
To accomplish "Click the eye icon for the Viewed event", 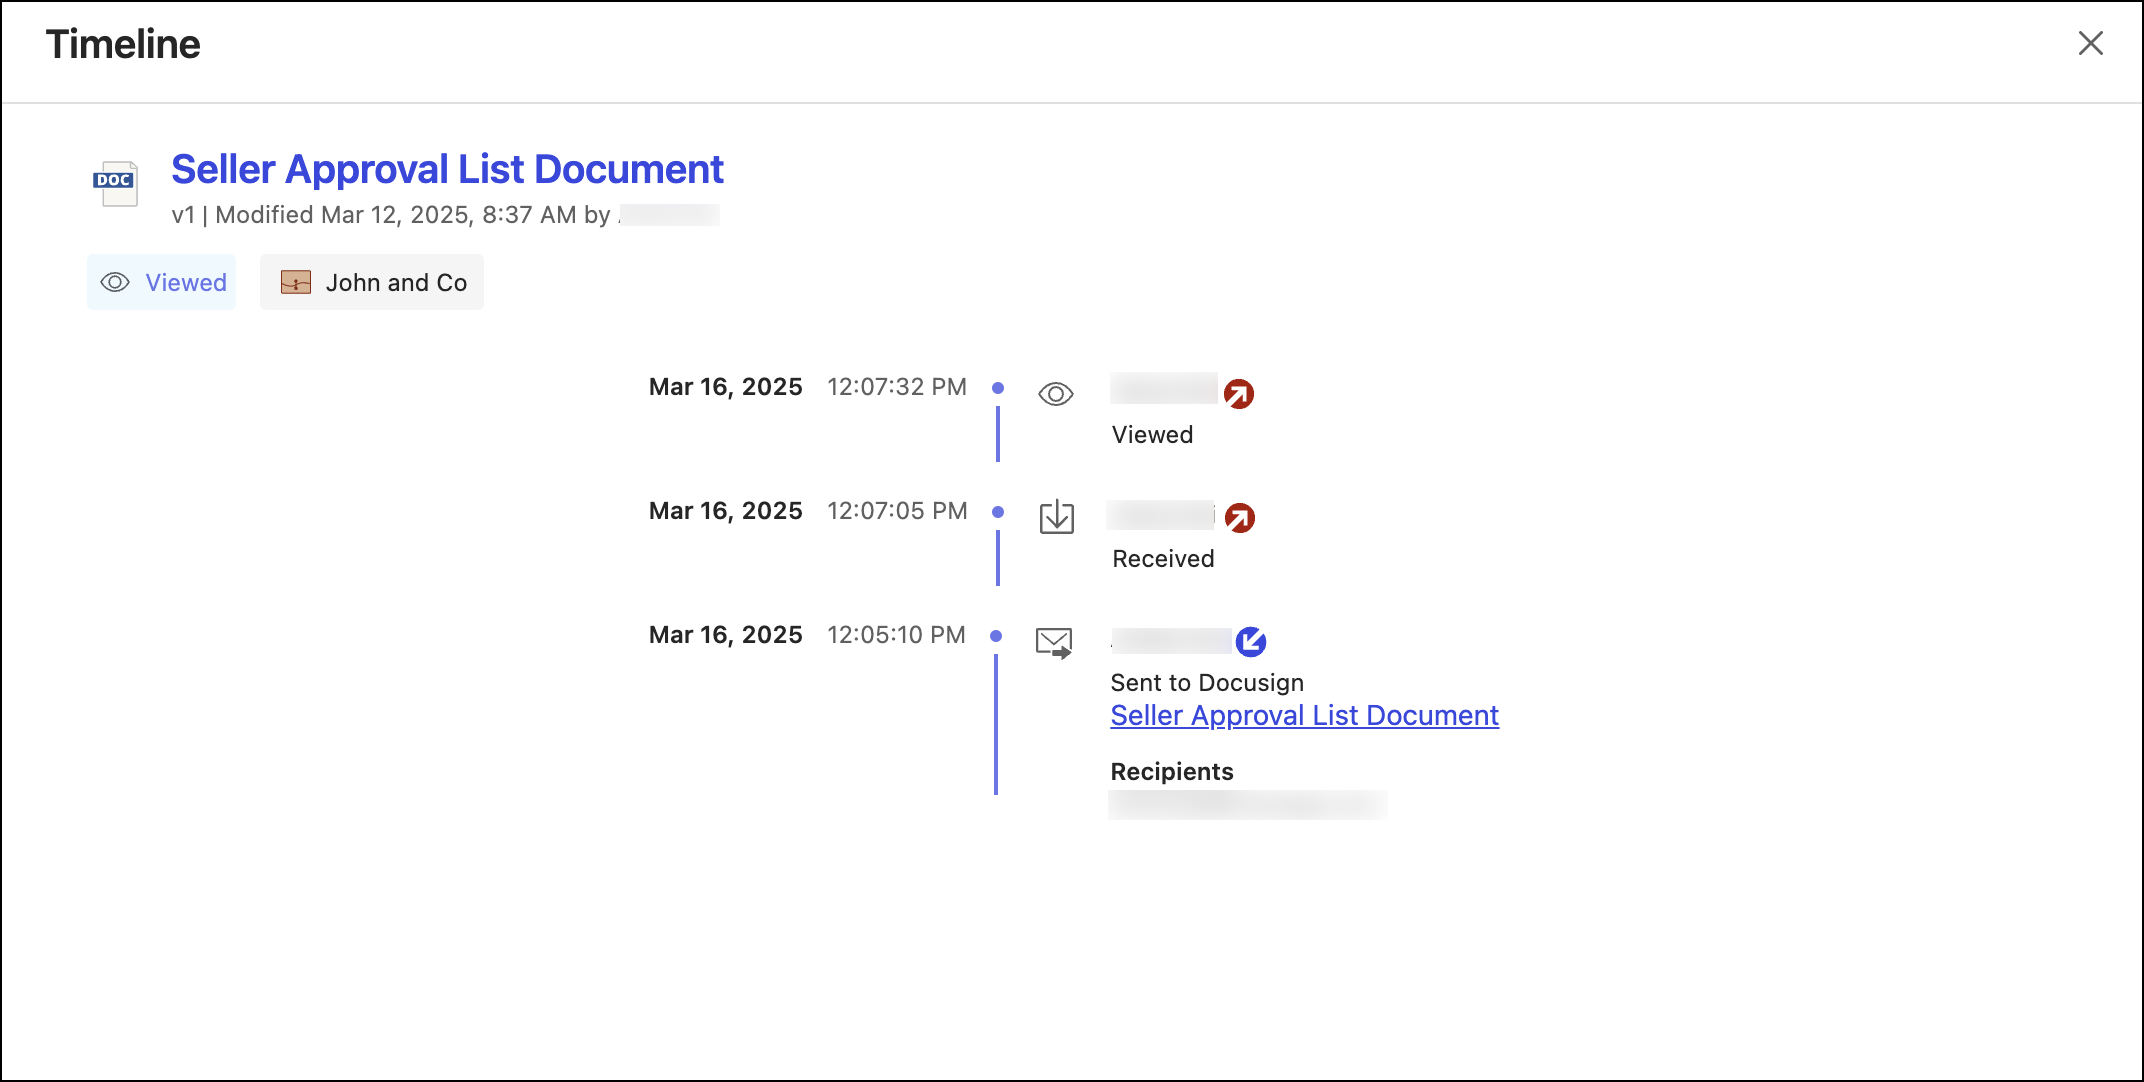I will point(1056,393).
